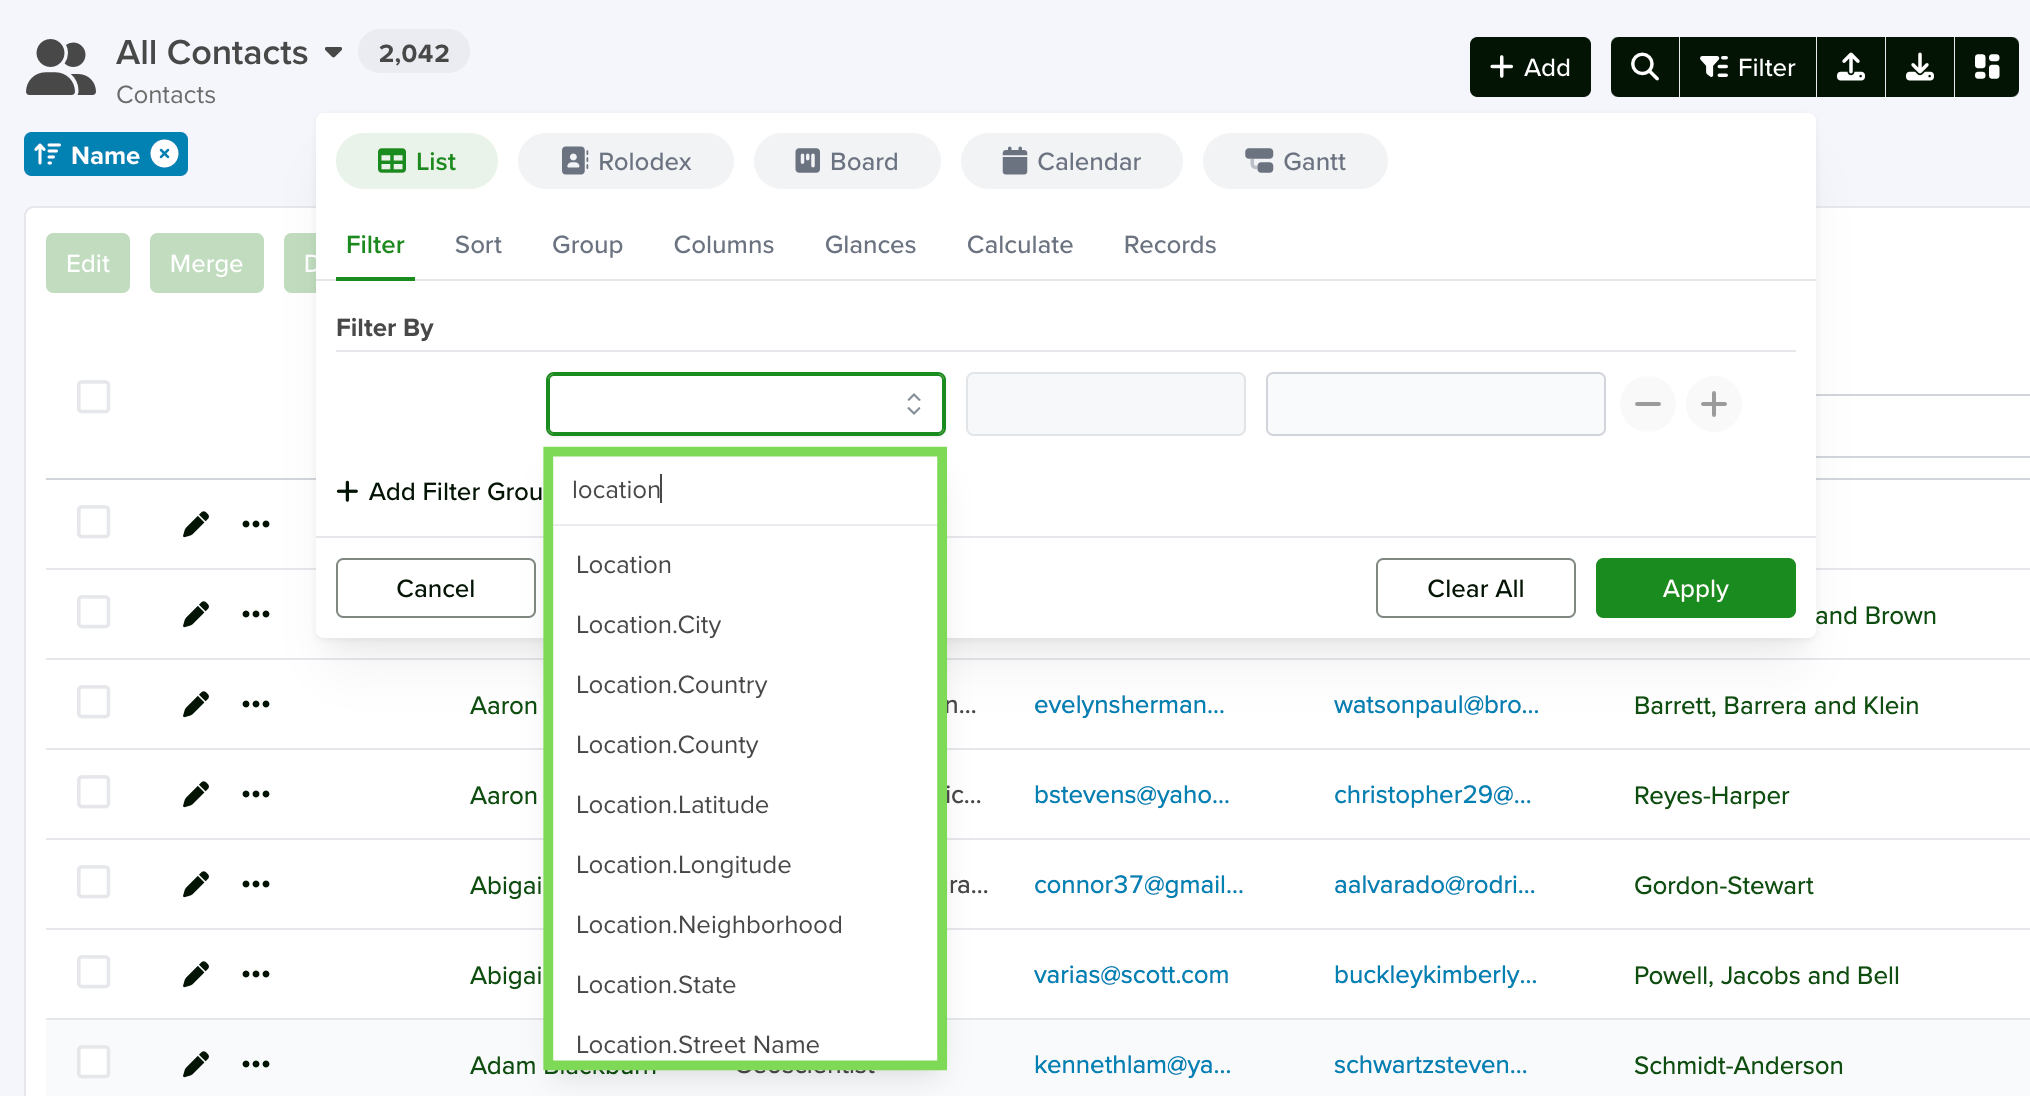Edit the evelynsherman row with pencil
This screenshot has height=1096, width=2030.
coord(196,704)
